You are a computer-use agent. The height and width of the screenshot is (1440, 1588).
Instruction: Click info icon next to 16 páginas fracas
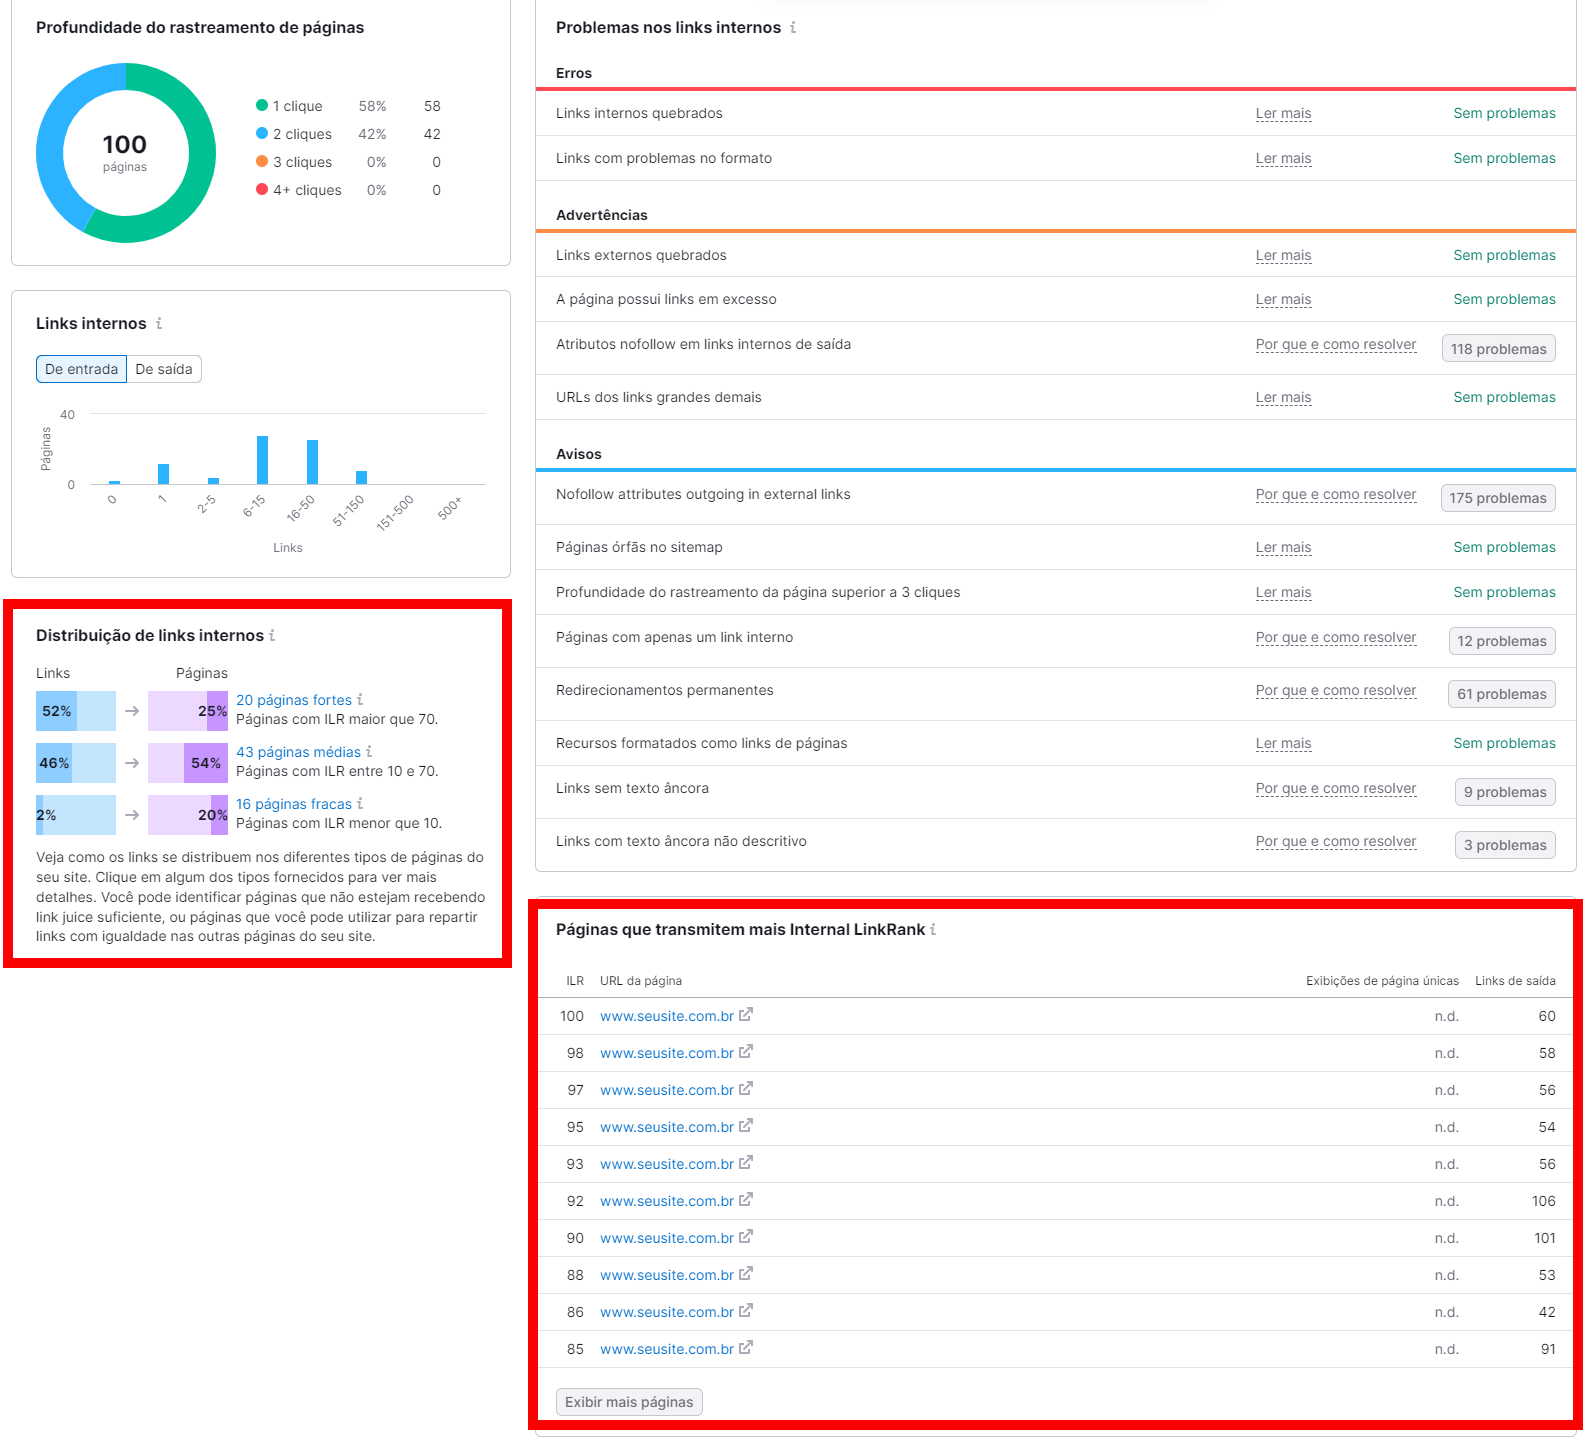pyautogui.click(x=360, y=804)
